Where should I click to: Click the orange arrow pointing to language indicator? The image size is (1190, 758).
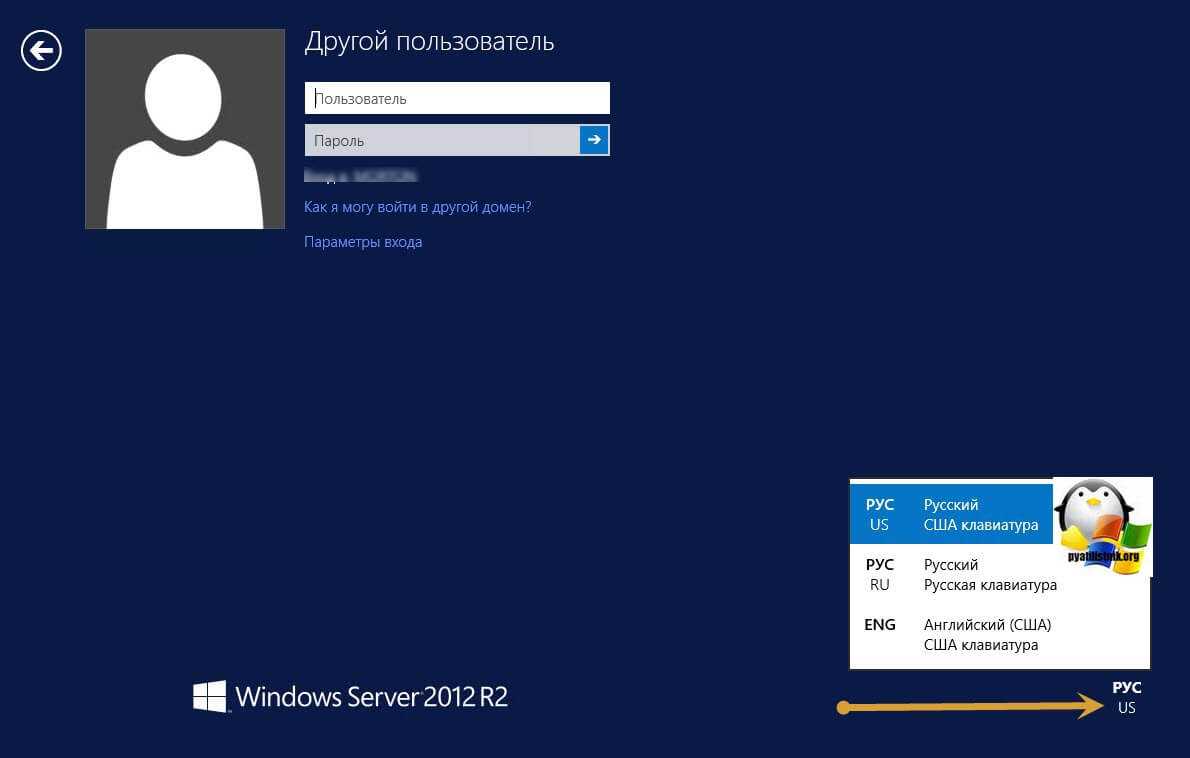coord(968,708)
